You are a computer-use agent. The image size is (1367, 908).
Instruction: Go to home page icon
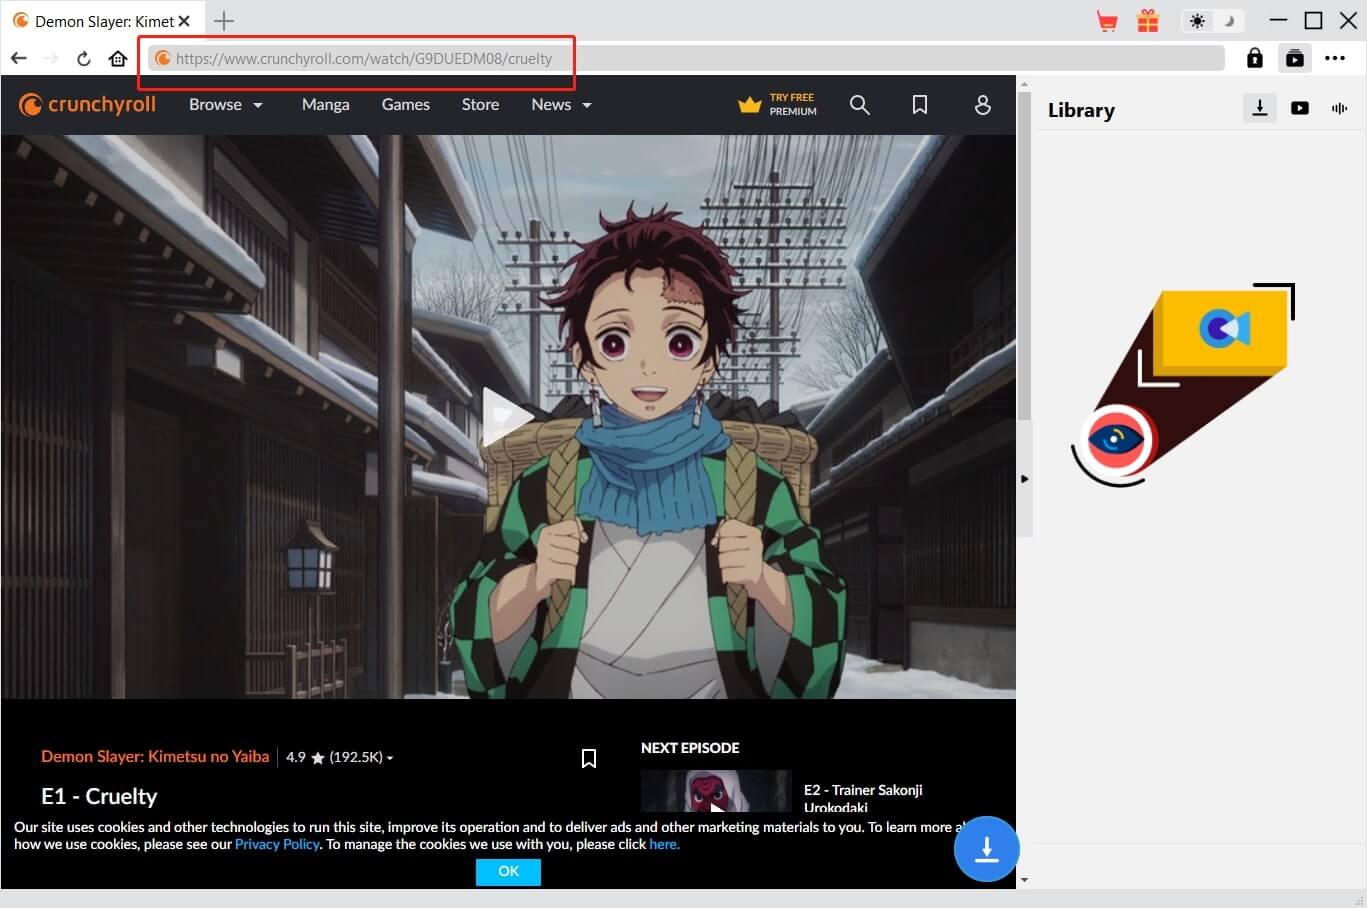[118, 59]
